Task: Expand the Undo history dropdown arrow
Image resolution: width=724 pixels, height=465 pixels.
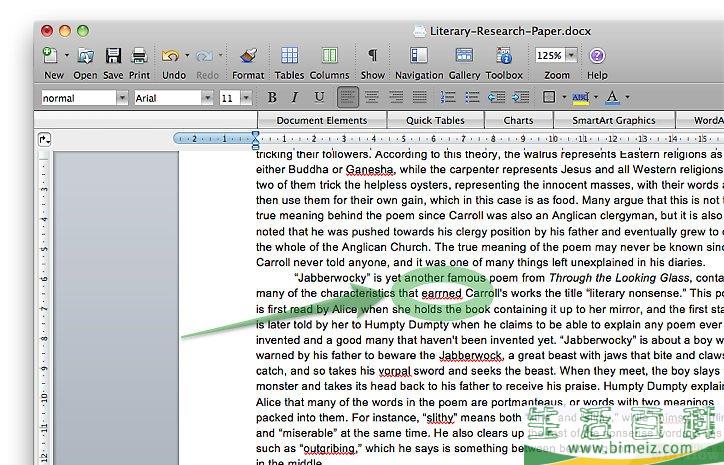Action: (x=187, y=55)
